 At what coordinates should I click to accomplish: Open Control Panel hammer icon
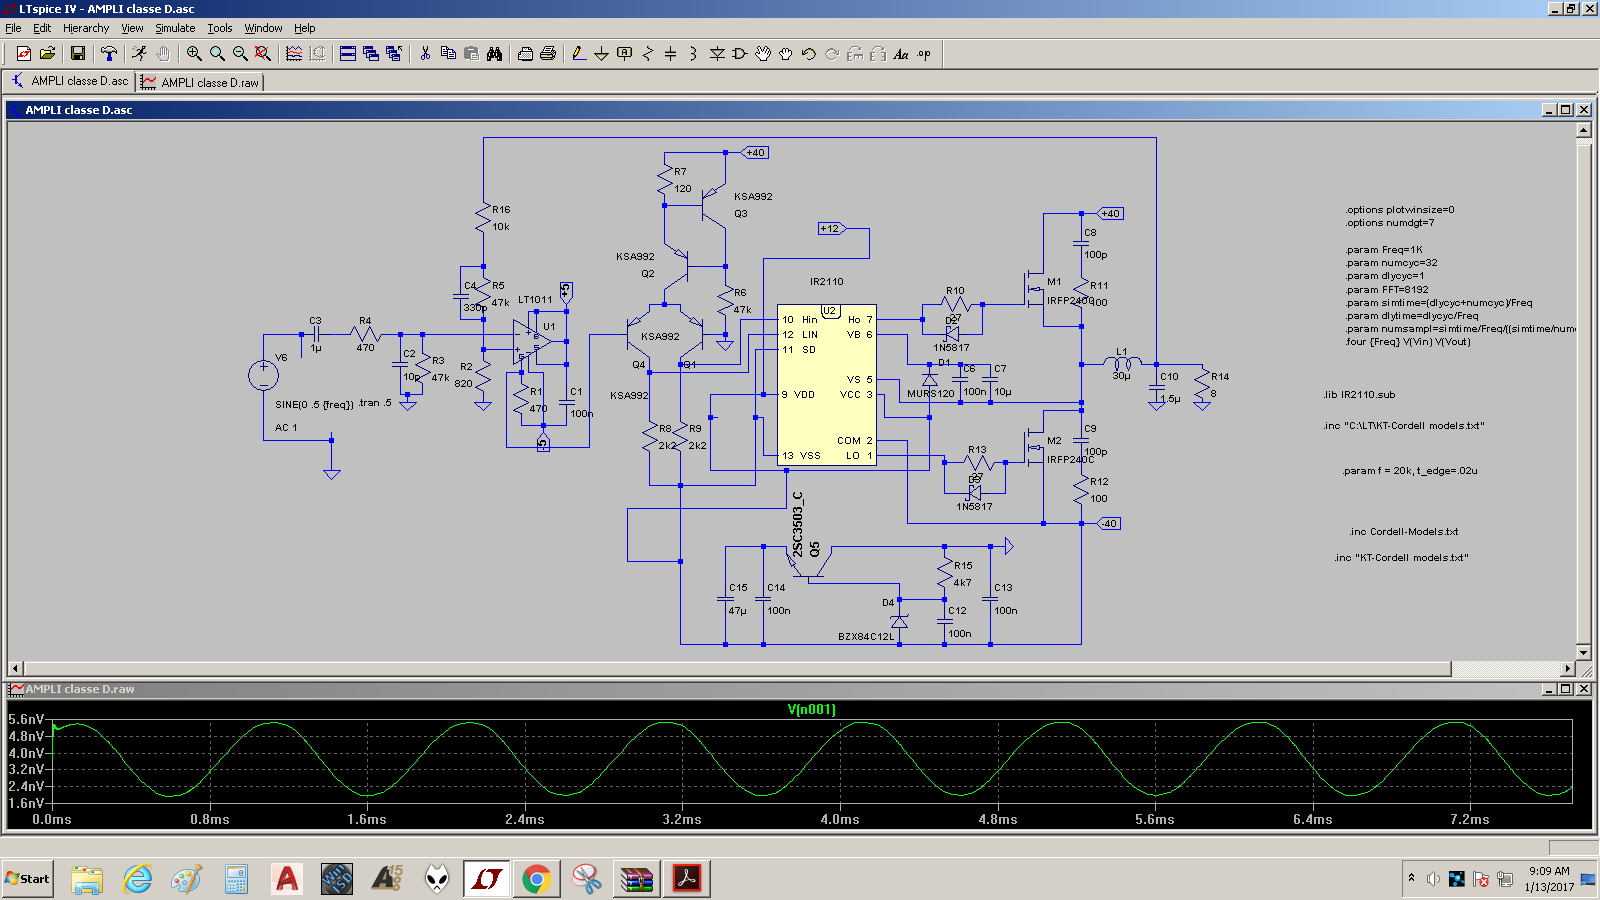(108, 54)
